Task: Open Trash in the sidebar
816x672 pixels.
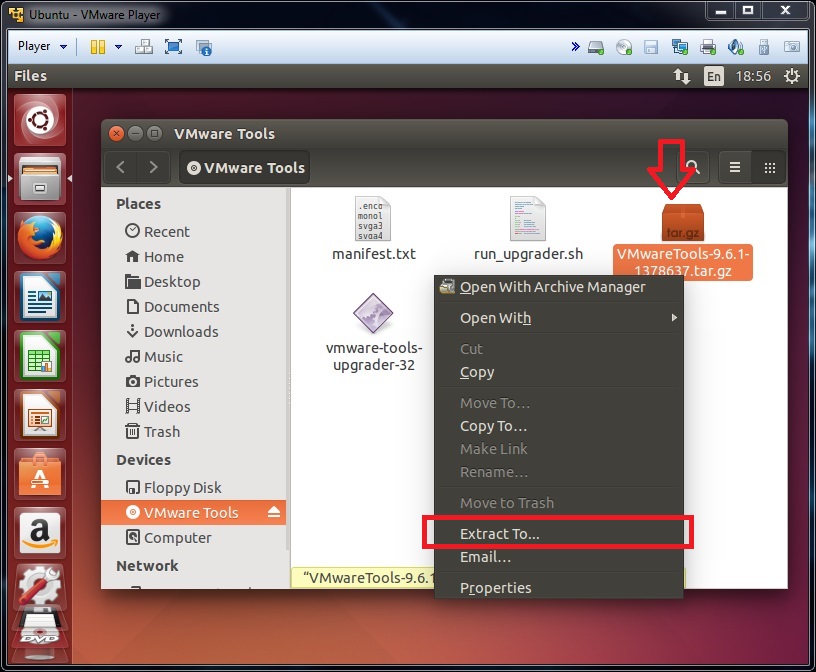Action: 194,432
